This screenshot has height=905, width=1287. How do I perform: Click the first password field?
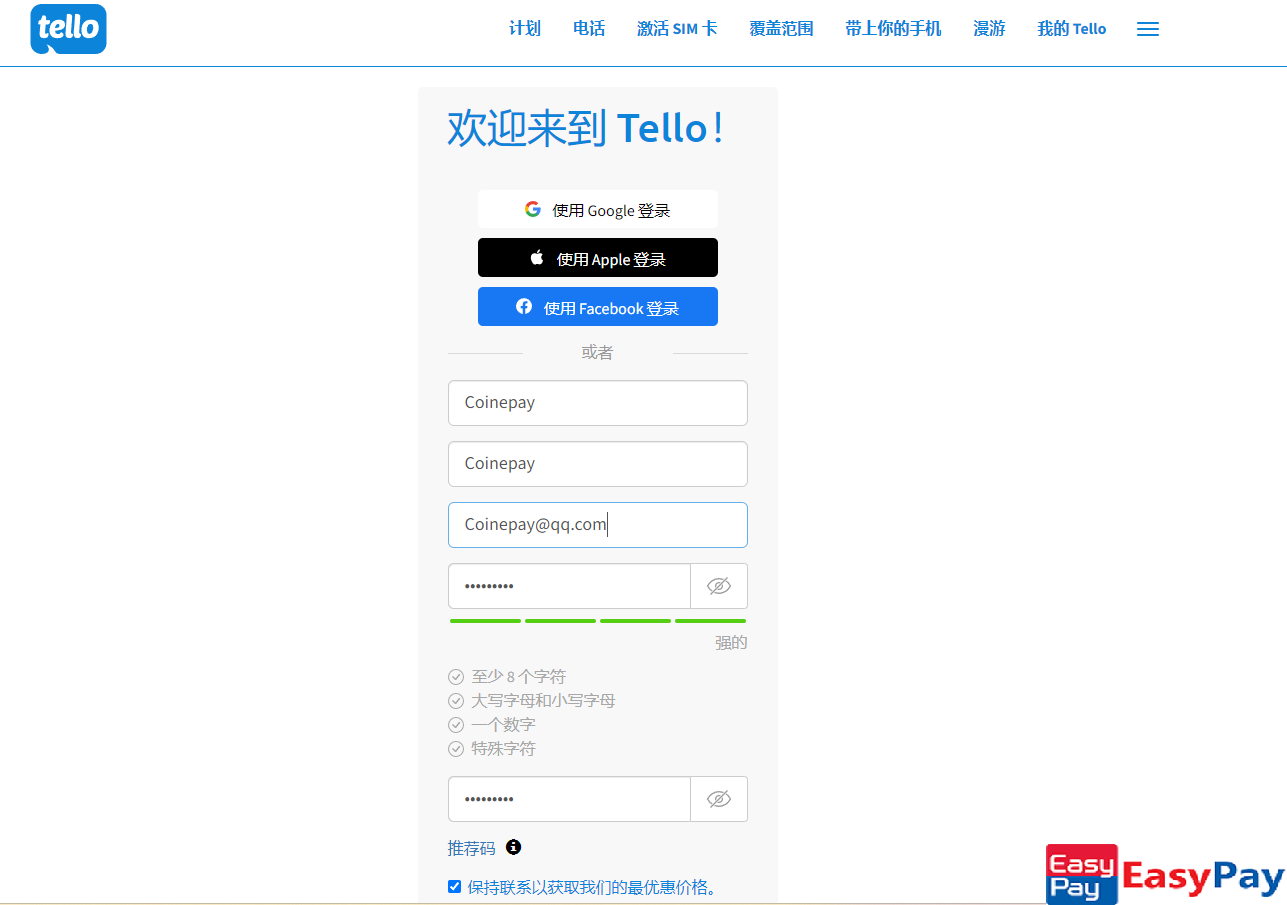[569, 586]
